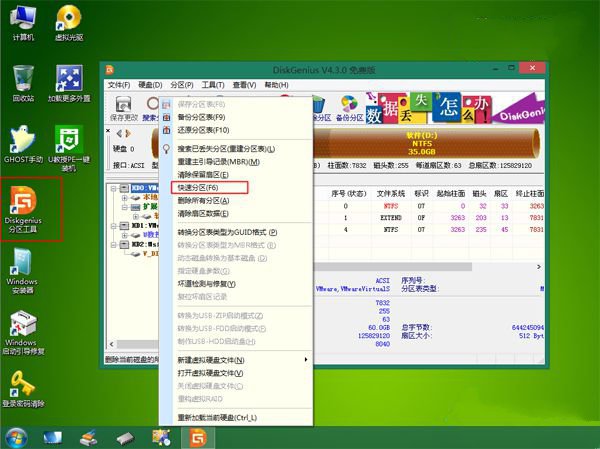Choose 快速分区(F6) menu entry
The height and width of the screenshot is (449, 600).
pos(236,188)
